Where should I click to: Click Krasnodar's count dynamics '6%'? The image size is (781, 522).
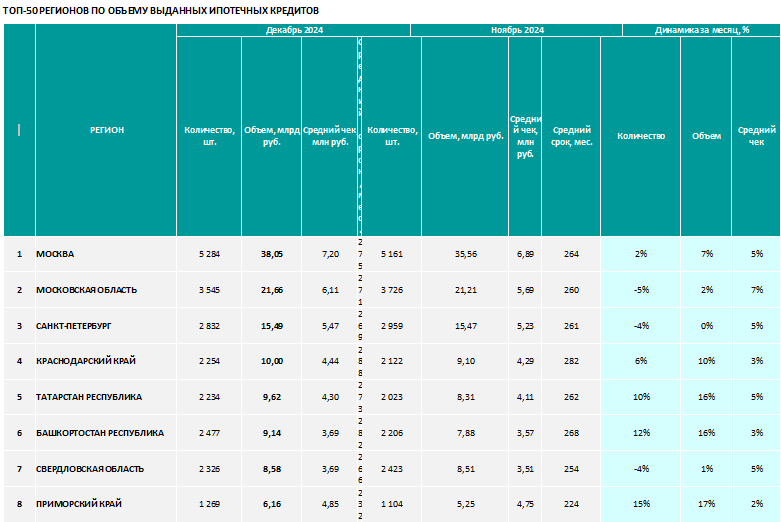641,361
